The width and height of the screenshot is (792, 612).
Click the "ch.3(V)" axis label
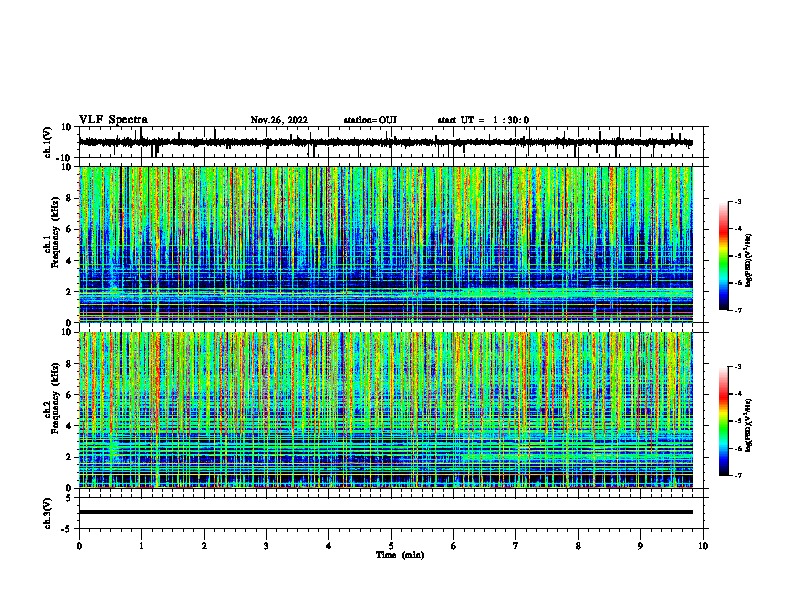click(x=48, y=513)
